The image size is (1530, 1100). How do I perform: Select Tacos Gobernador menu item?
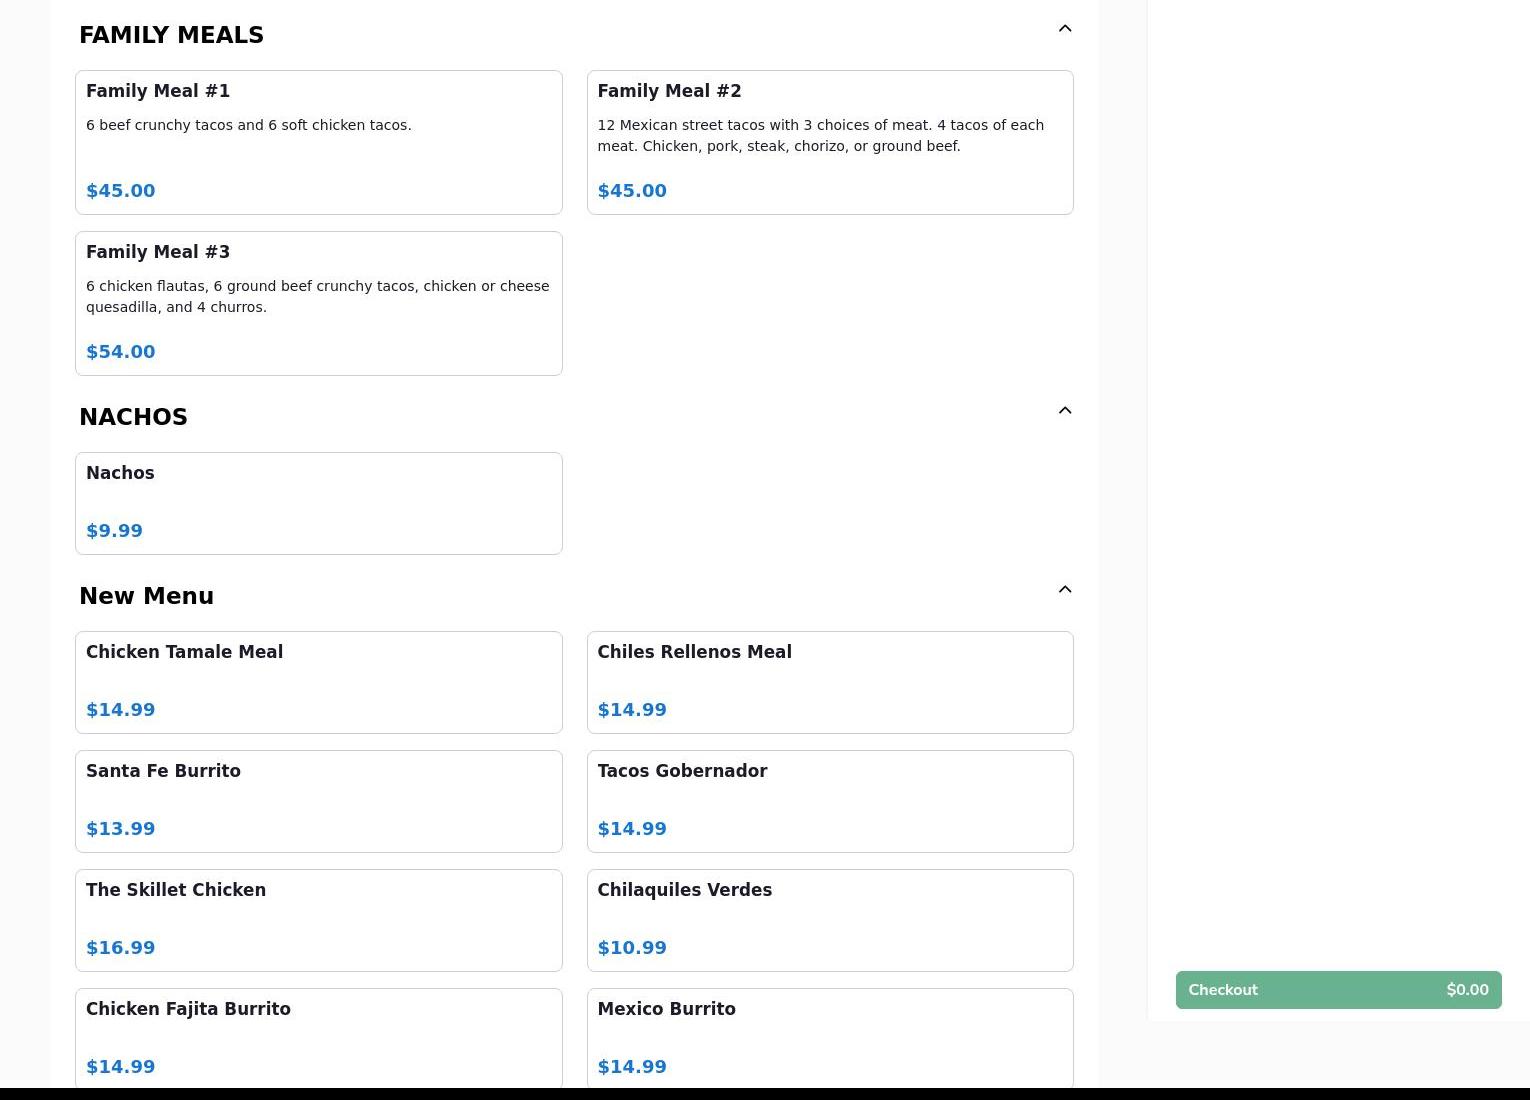pyautogui.click(x=829, y=801)
